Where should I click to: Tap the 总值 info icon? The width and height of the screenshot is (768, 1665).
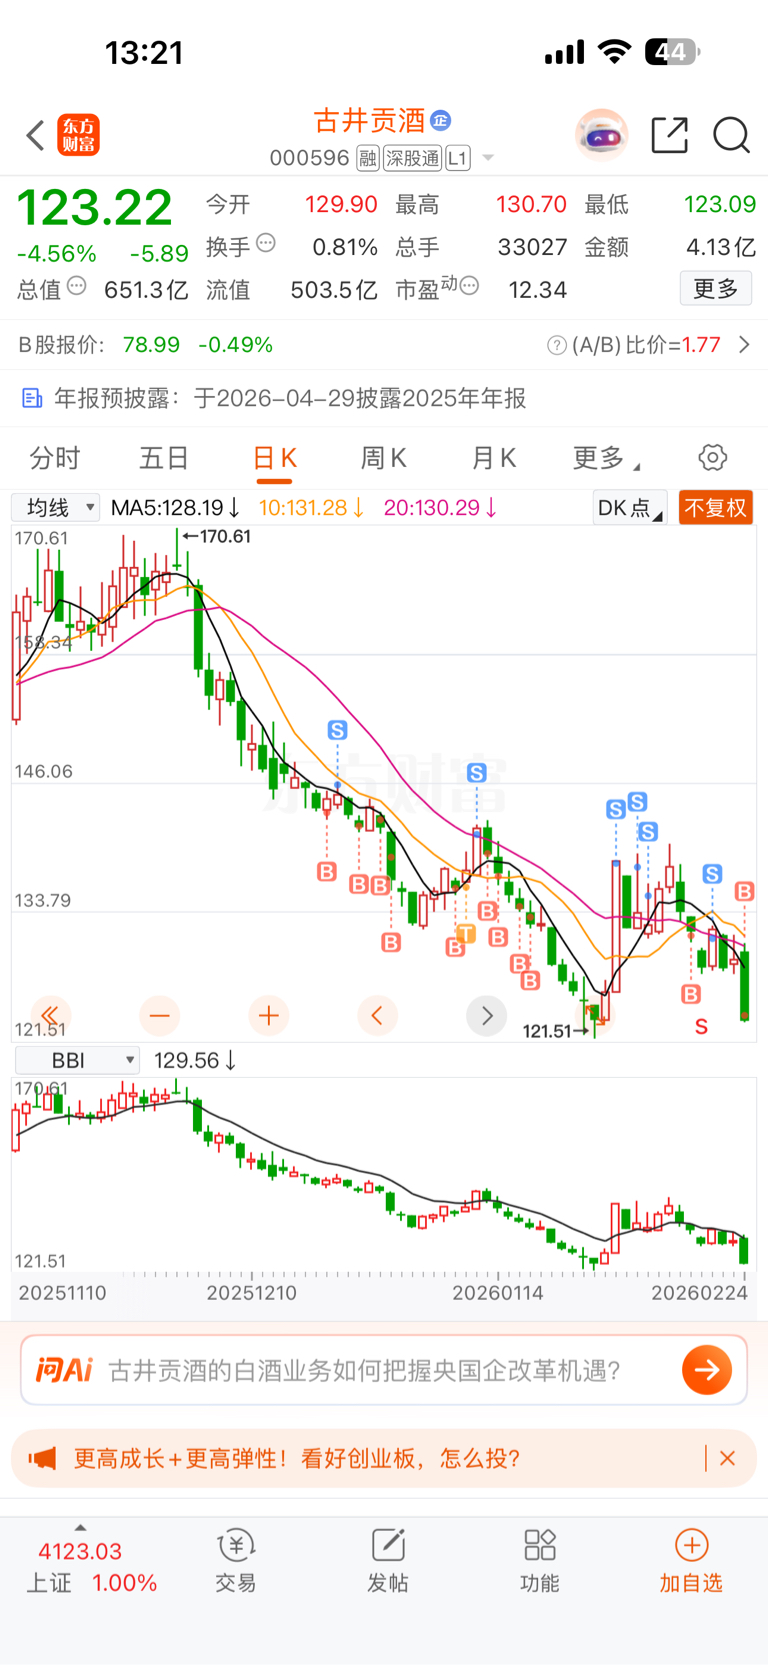coord(77,286)
